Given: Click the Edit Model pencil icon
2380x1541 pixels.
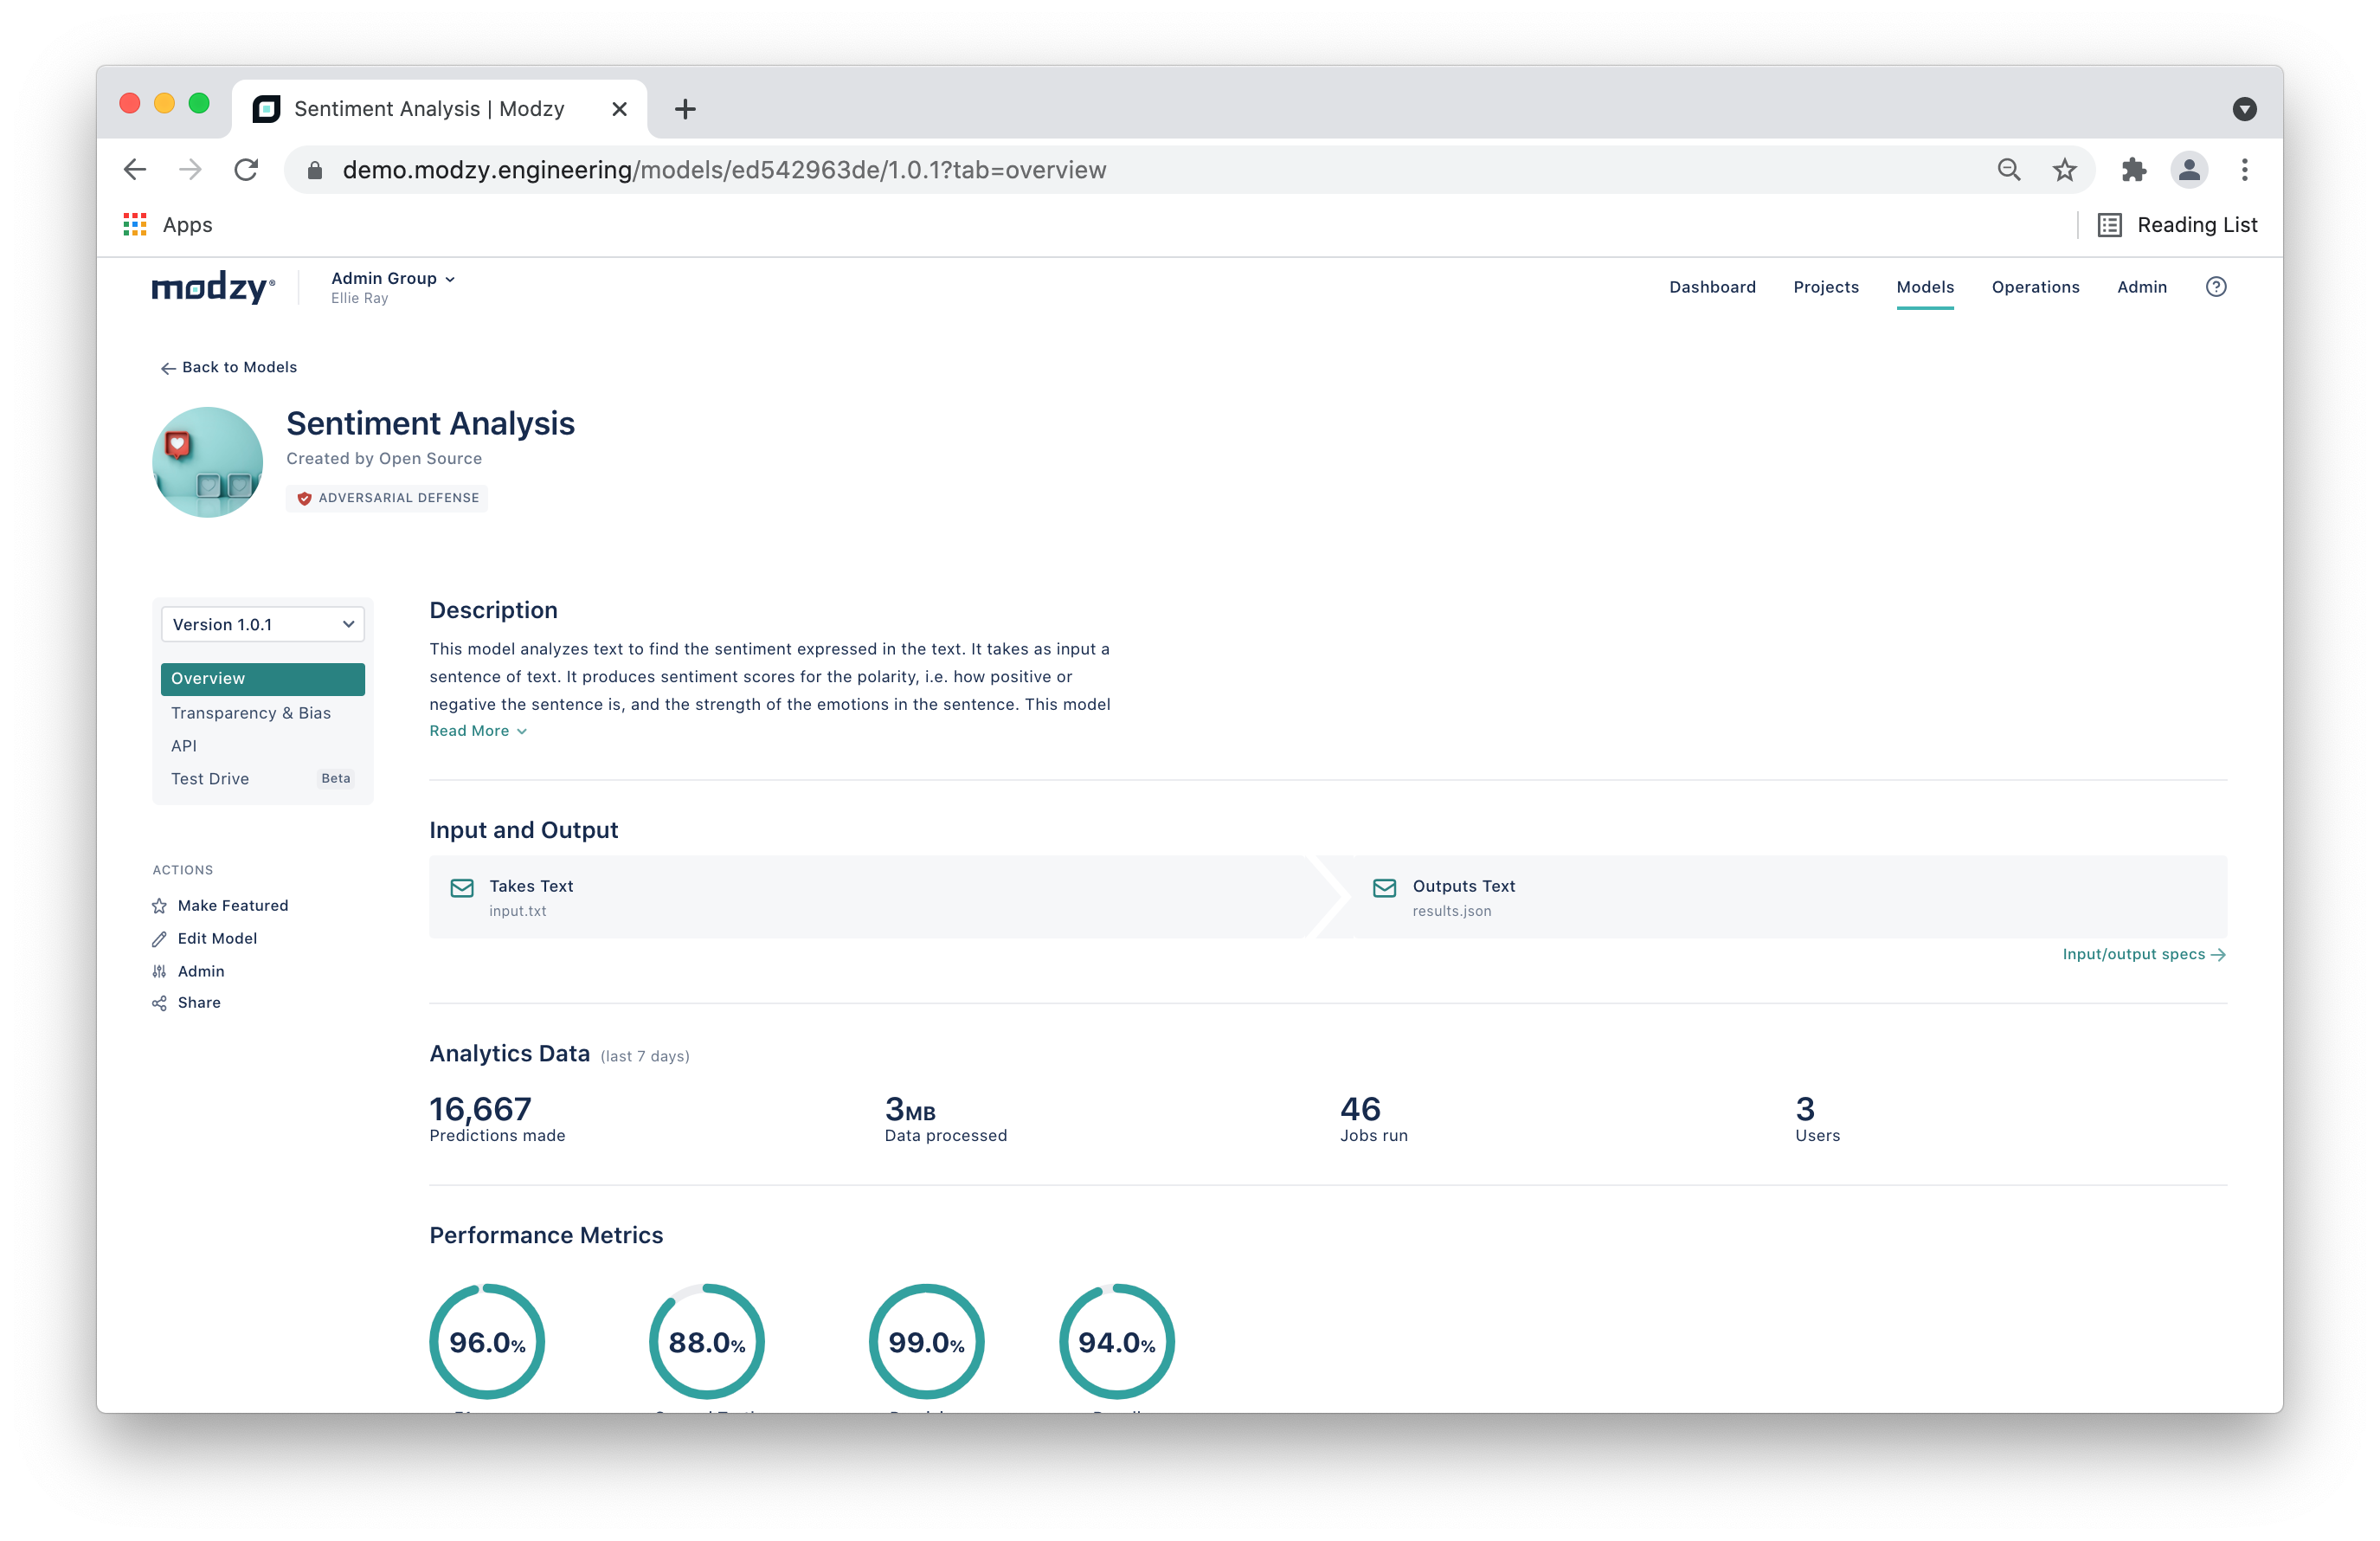Looking at the screenshot, I should coord(159,939).
